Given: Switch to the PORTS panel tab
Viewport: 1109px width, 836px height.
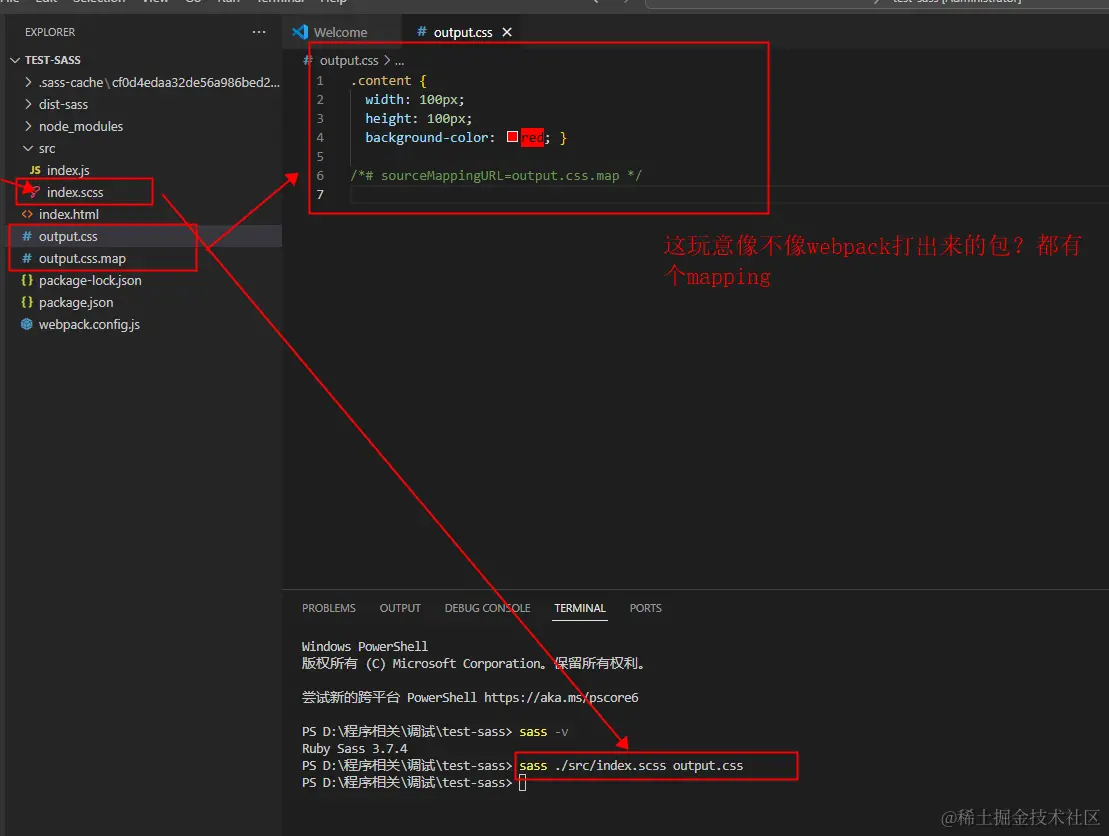Looking at the screenshot, I should click(646, 608).
